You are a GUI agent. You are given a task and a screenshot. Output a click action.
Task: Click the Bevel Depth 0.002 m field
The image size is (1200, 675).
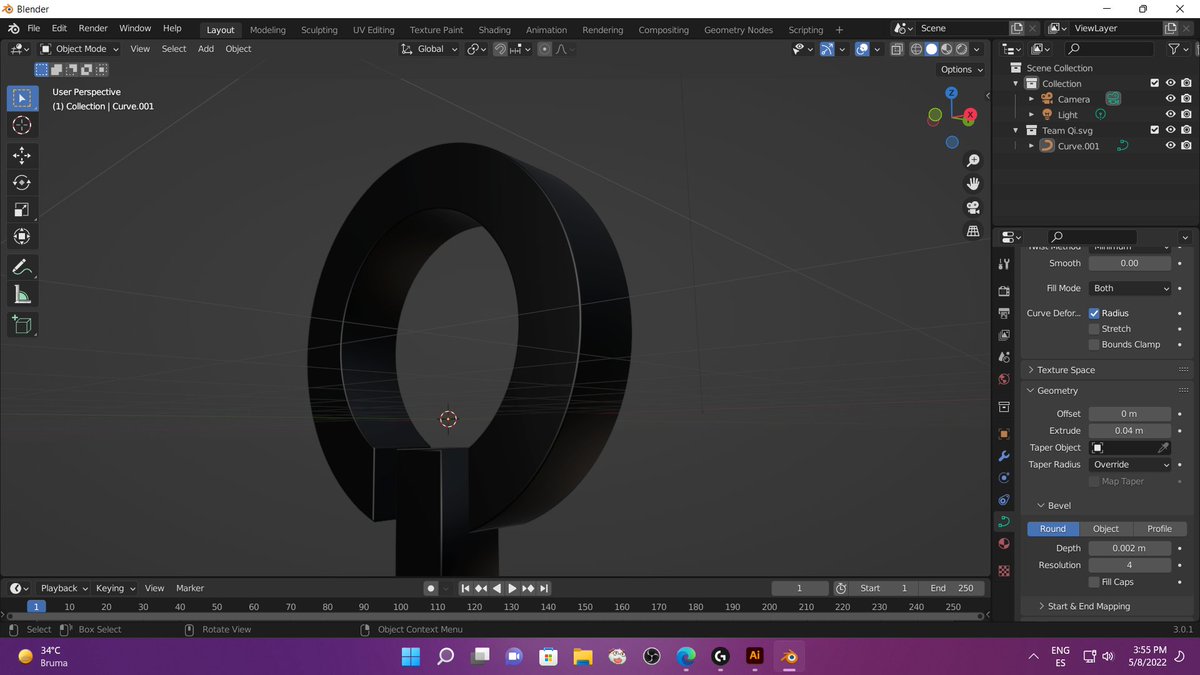(x=1130, y=548)
